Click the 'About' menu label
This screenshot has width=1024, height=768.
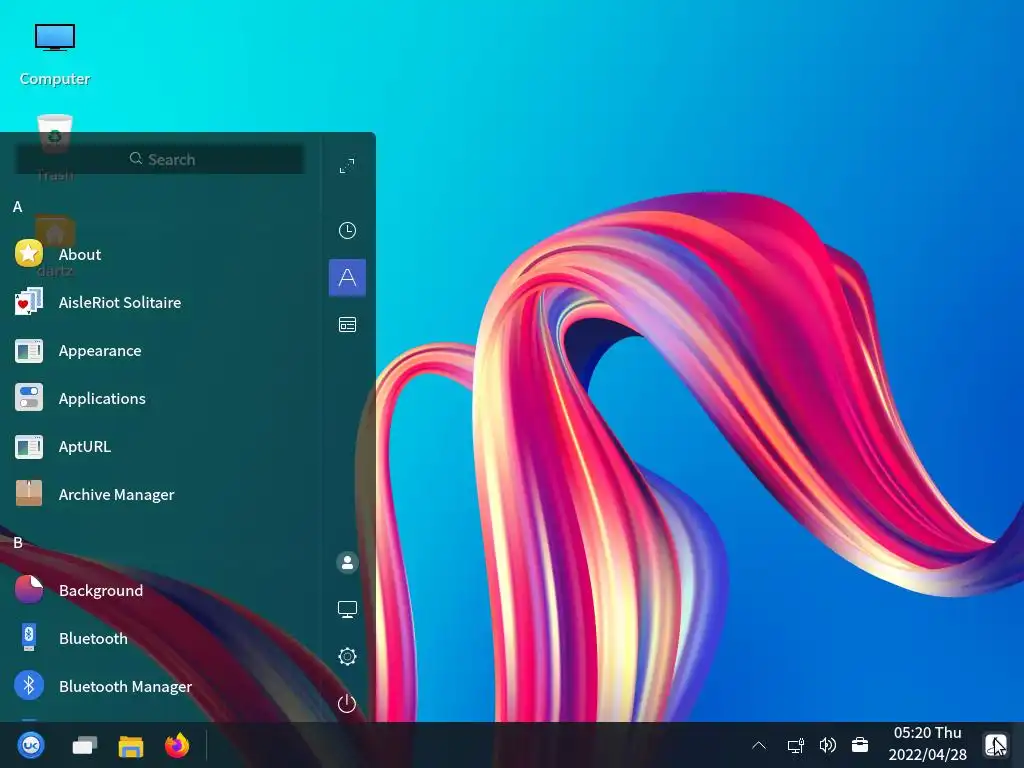(80, 255)
